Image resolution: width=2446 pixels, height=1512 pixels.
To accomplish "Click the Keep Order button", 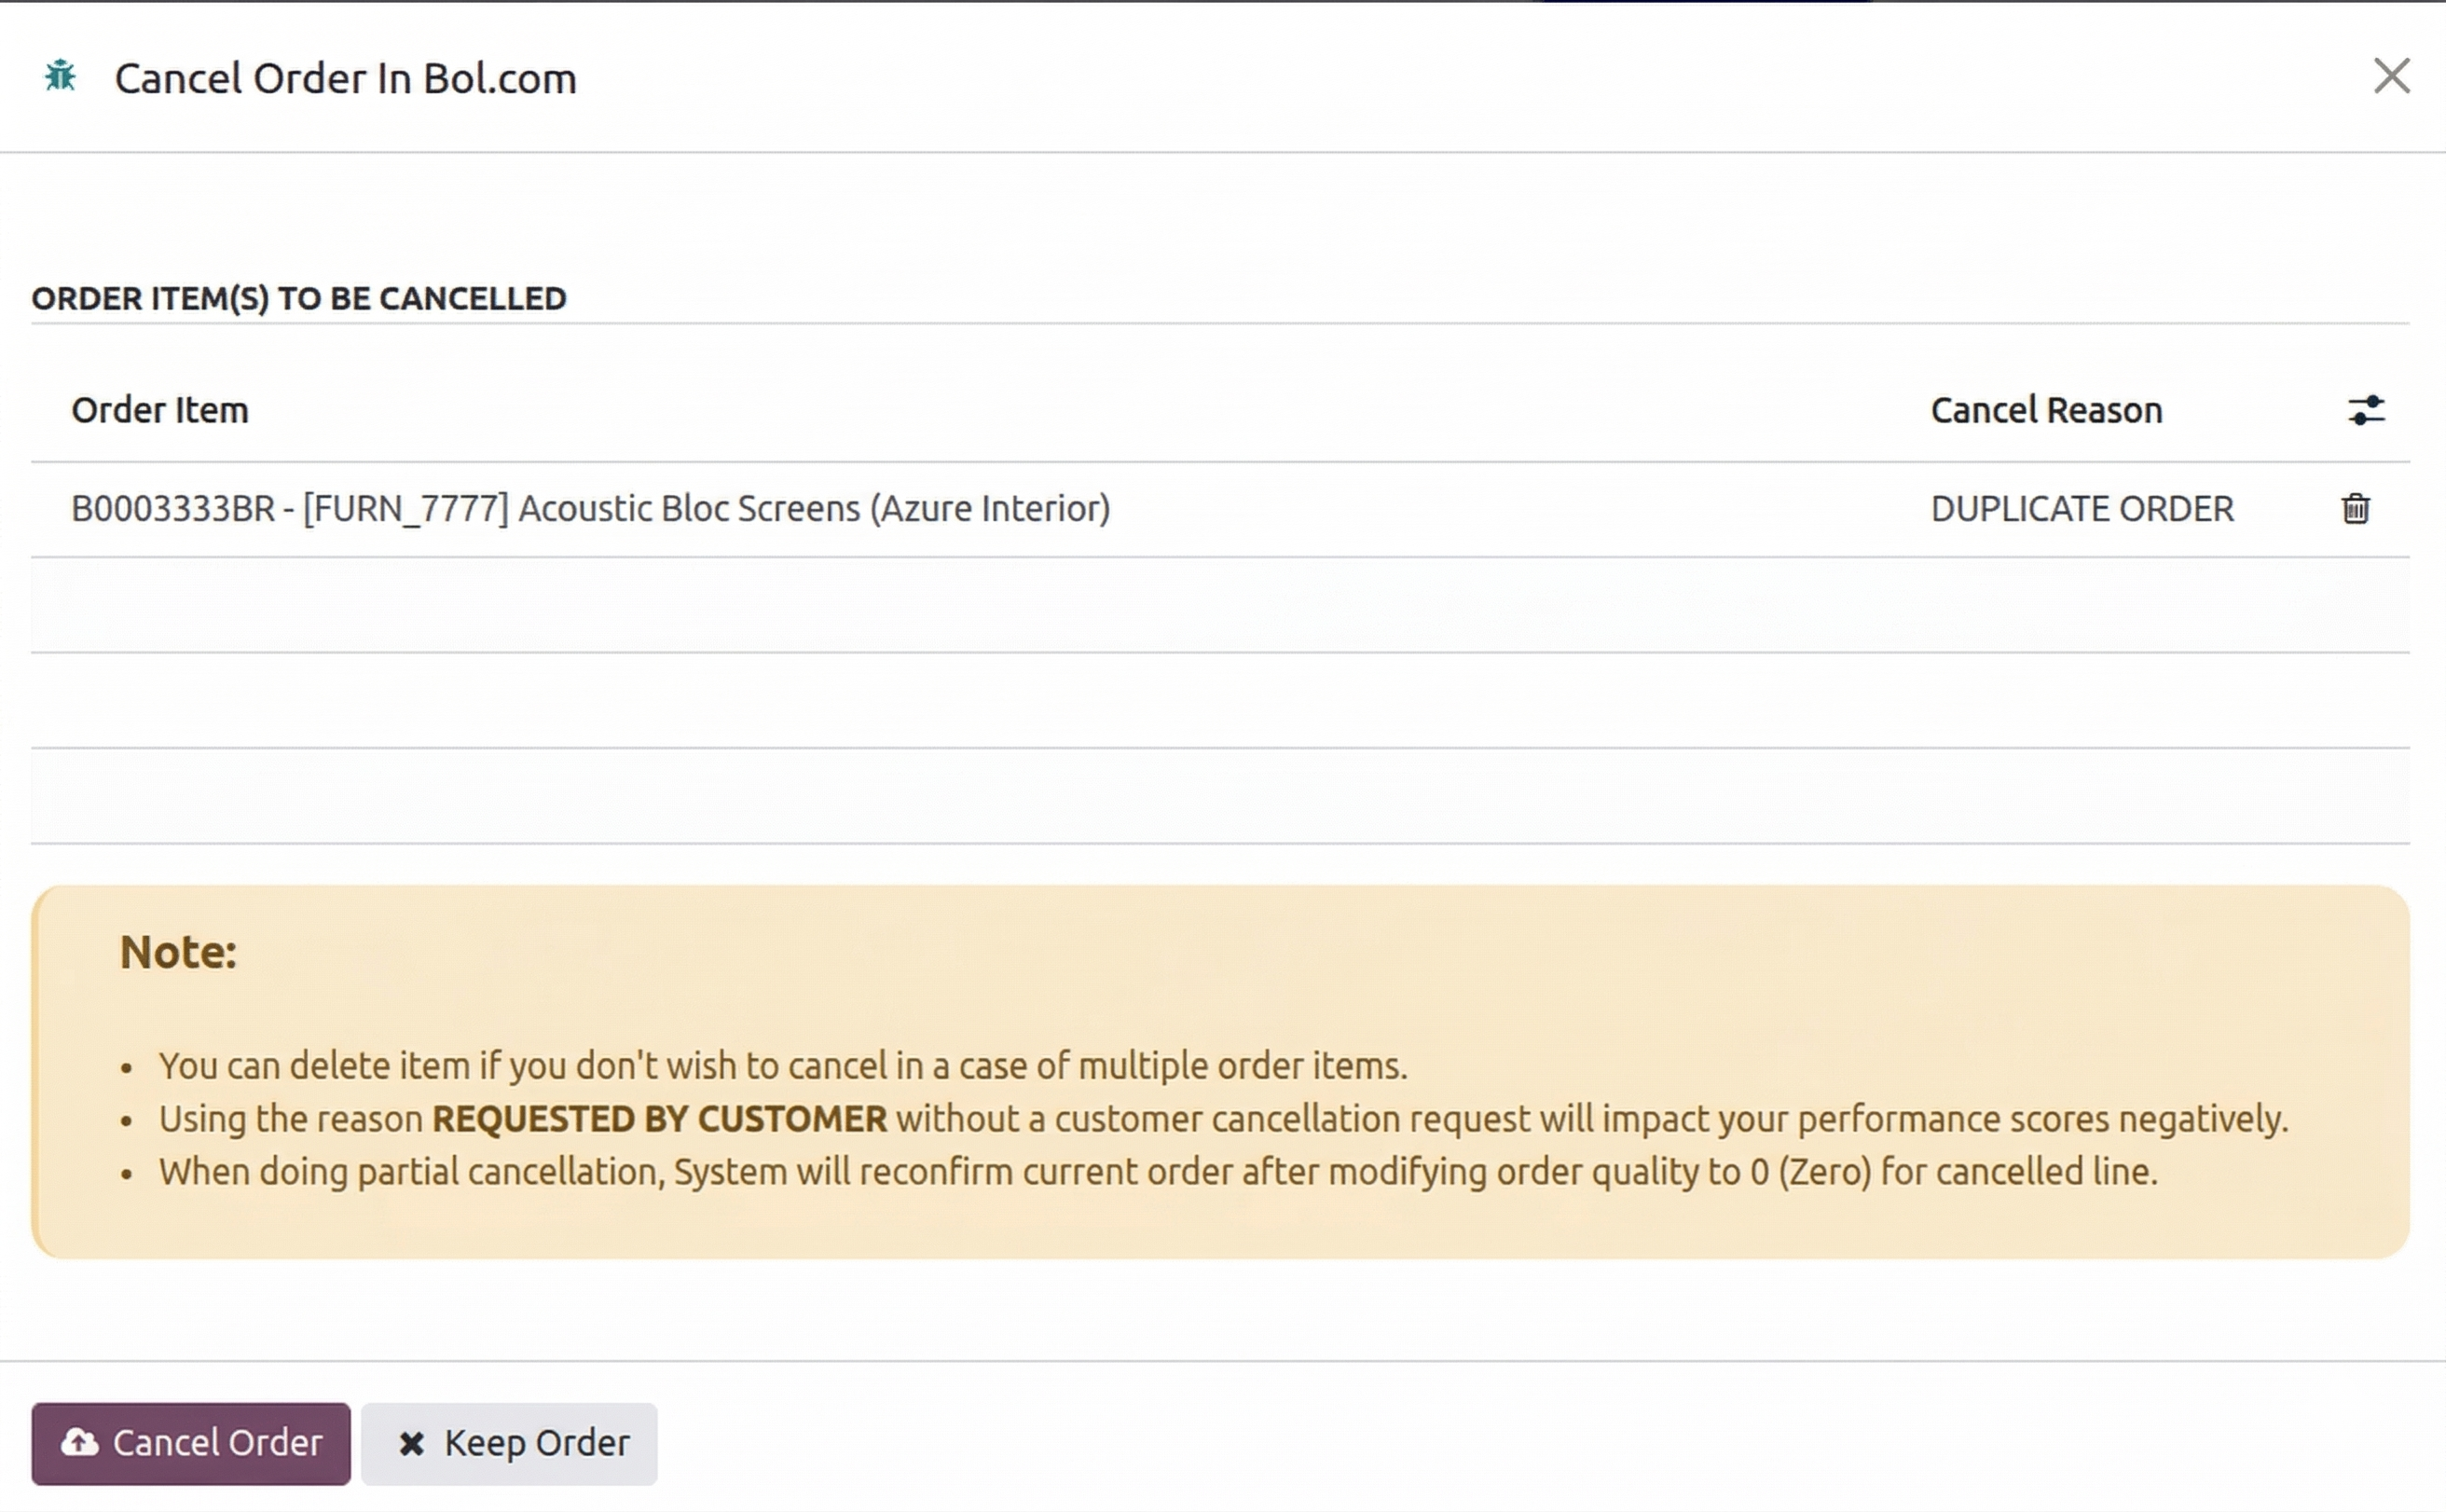I will pos(509,1443).
